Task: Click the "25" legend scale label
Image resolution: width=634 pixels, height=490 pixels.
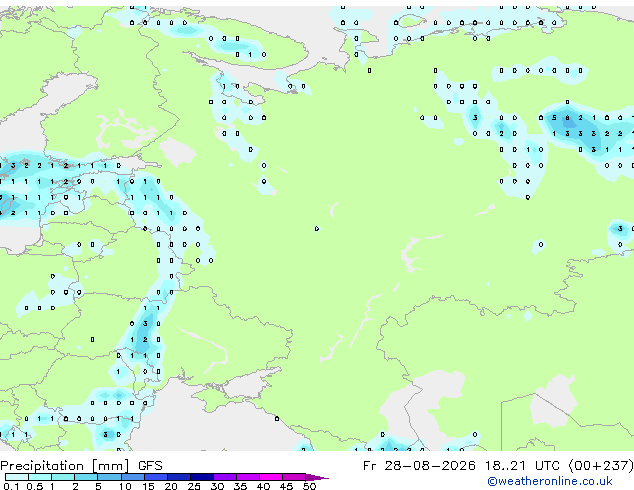Action: (194, 486)
